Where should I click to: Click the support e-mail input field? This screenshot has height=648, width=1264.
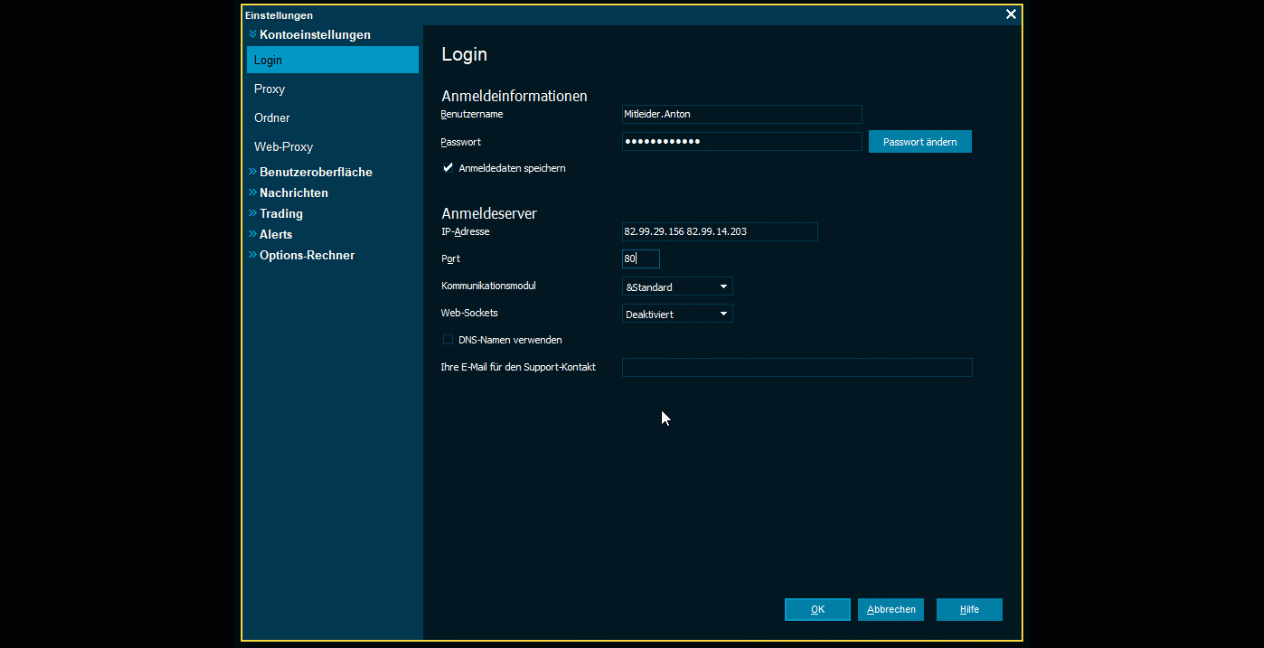(796, 368)
